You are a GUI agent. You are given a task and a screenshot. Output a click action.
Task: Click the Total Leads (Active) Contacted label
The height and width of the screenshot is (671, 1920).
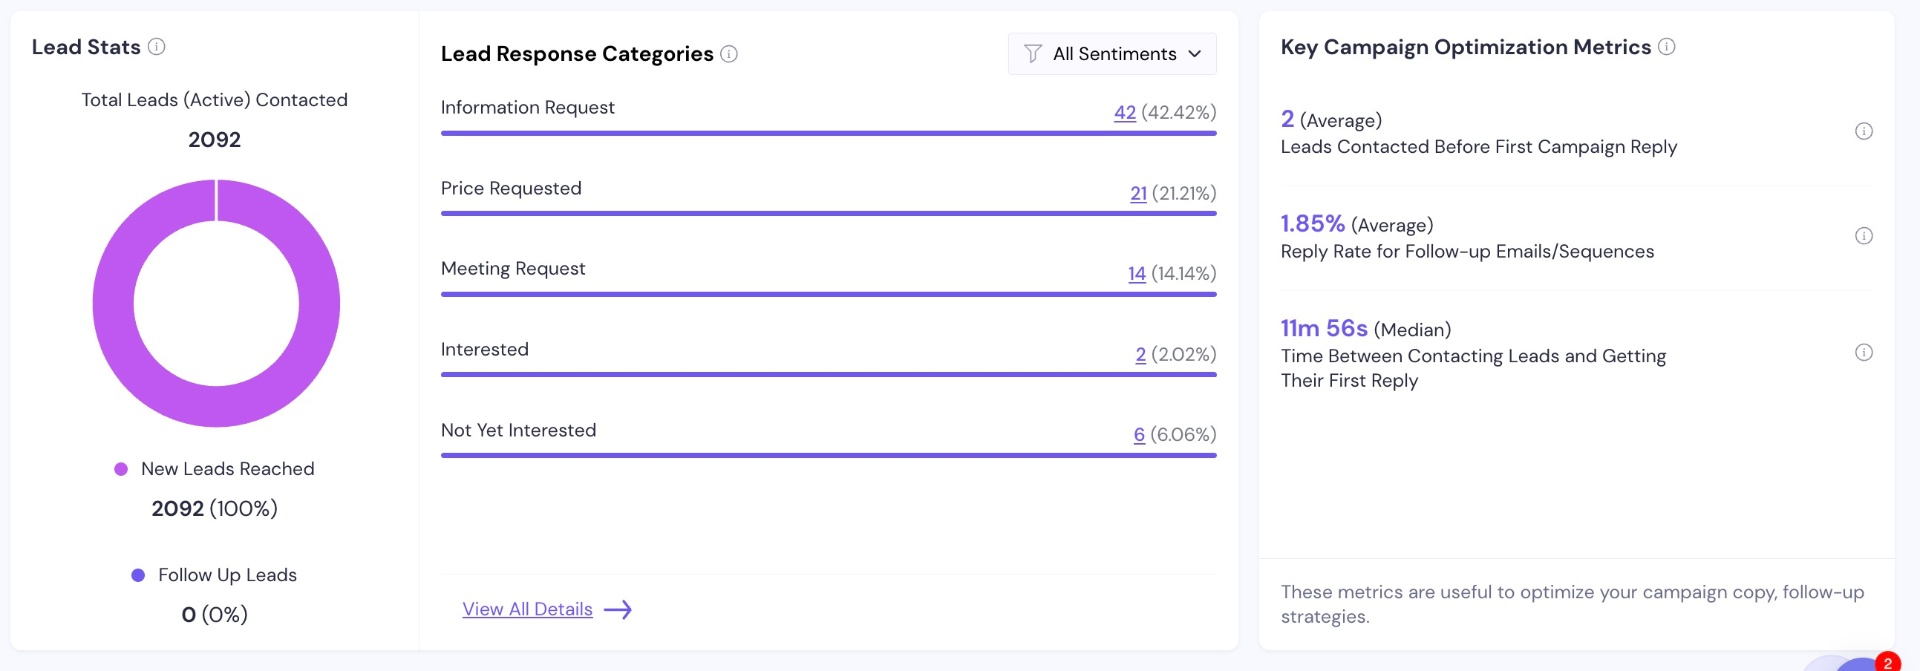point(215,100)
